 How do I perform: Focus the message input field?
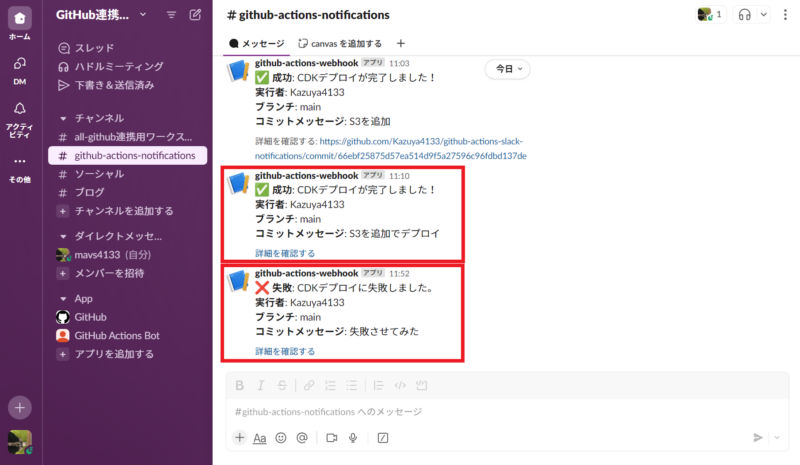click(x=507, y=411)
